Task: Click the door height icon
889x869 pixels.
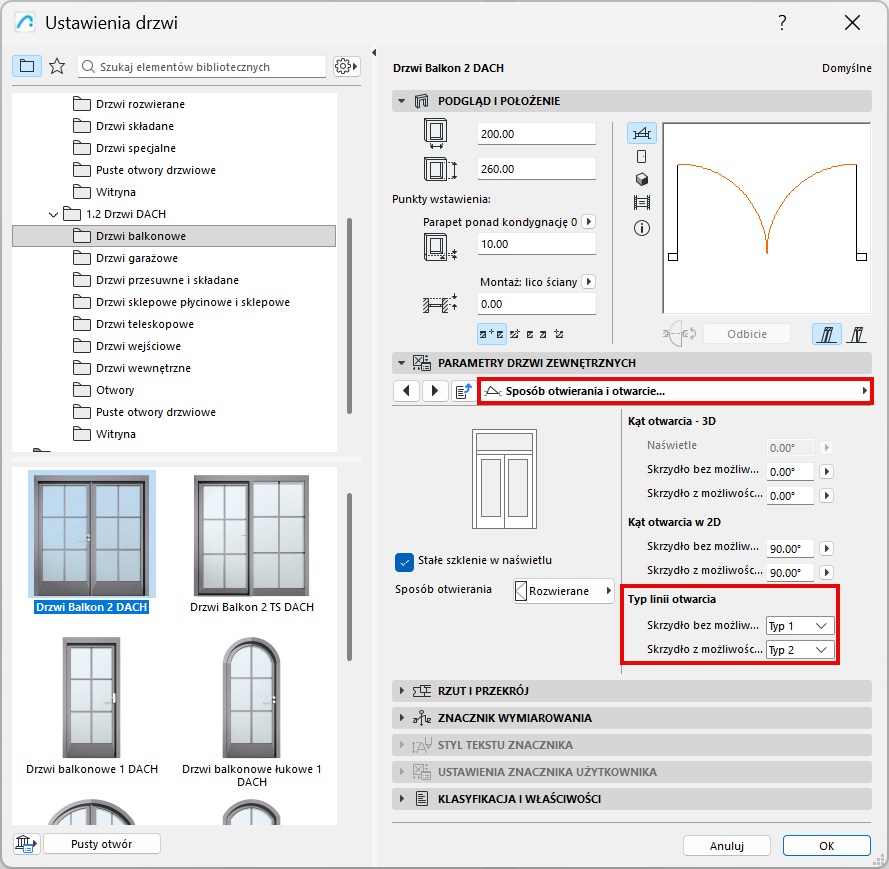Action: 440,169
